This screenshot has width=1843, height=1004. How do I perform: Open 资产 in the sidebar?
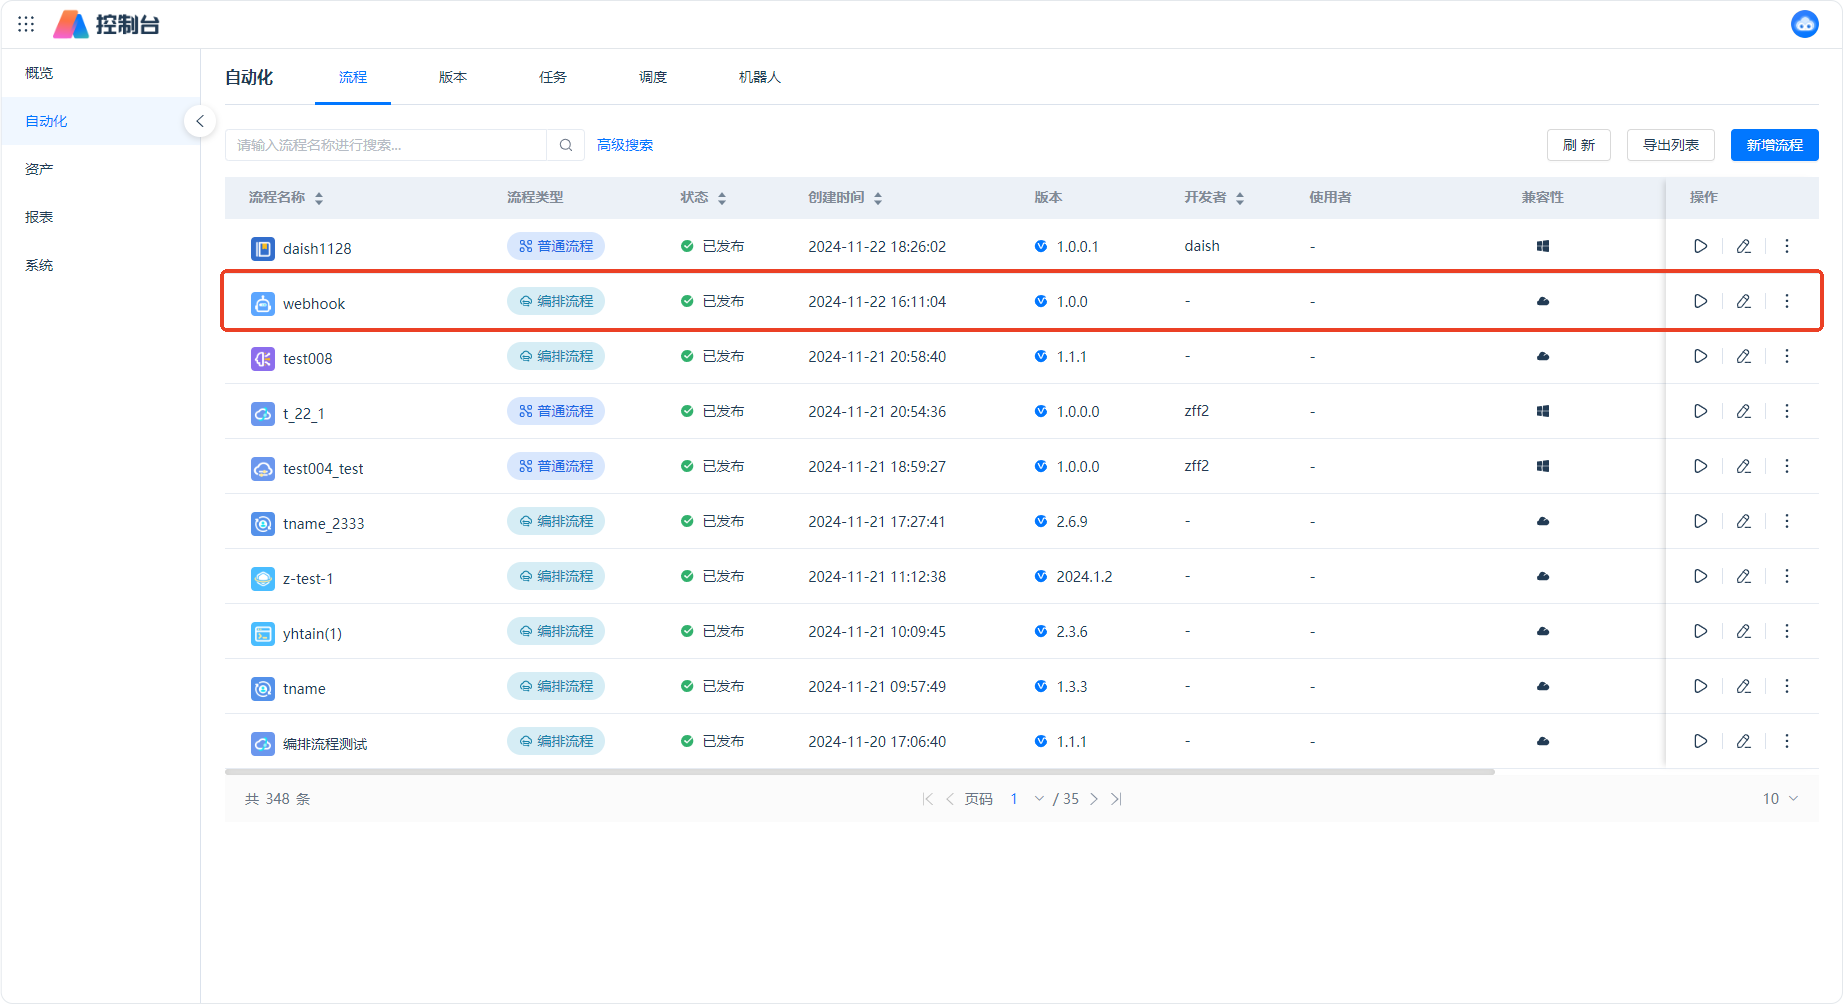click(100, 169)
